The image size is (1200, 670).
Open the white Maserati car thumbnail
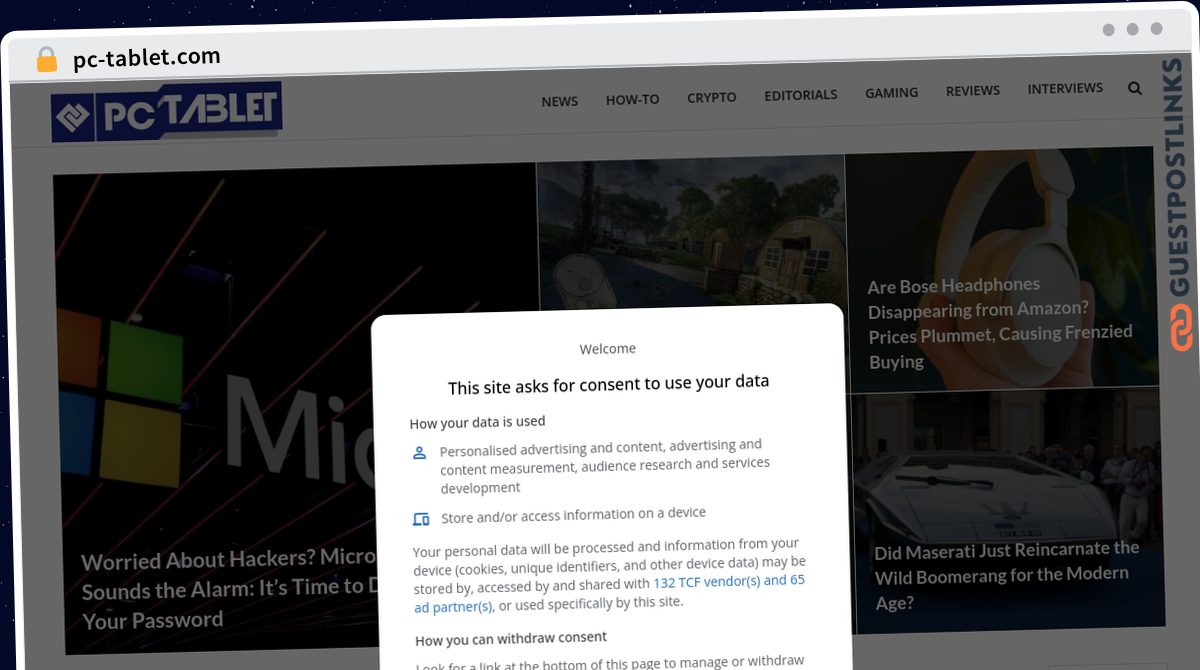tap(1006, 512)
